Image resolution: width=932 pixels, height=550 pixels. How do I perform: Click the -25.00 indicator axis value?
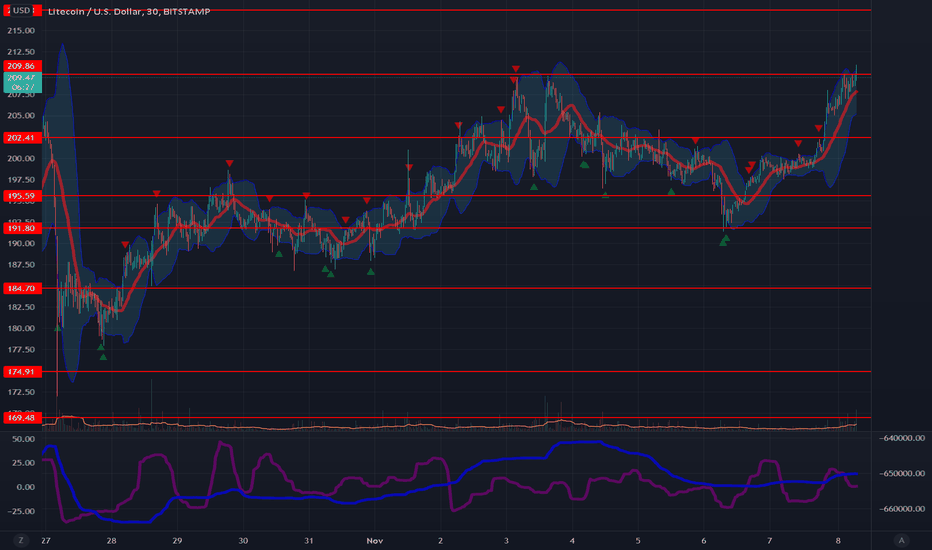pyautogui.click(x=21, y=511)
